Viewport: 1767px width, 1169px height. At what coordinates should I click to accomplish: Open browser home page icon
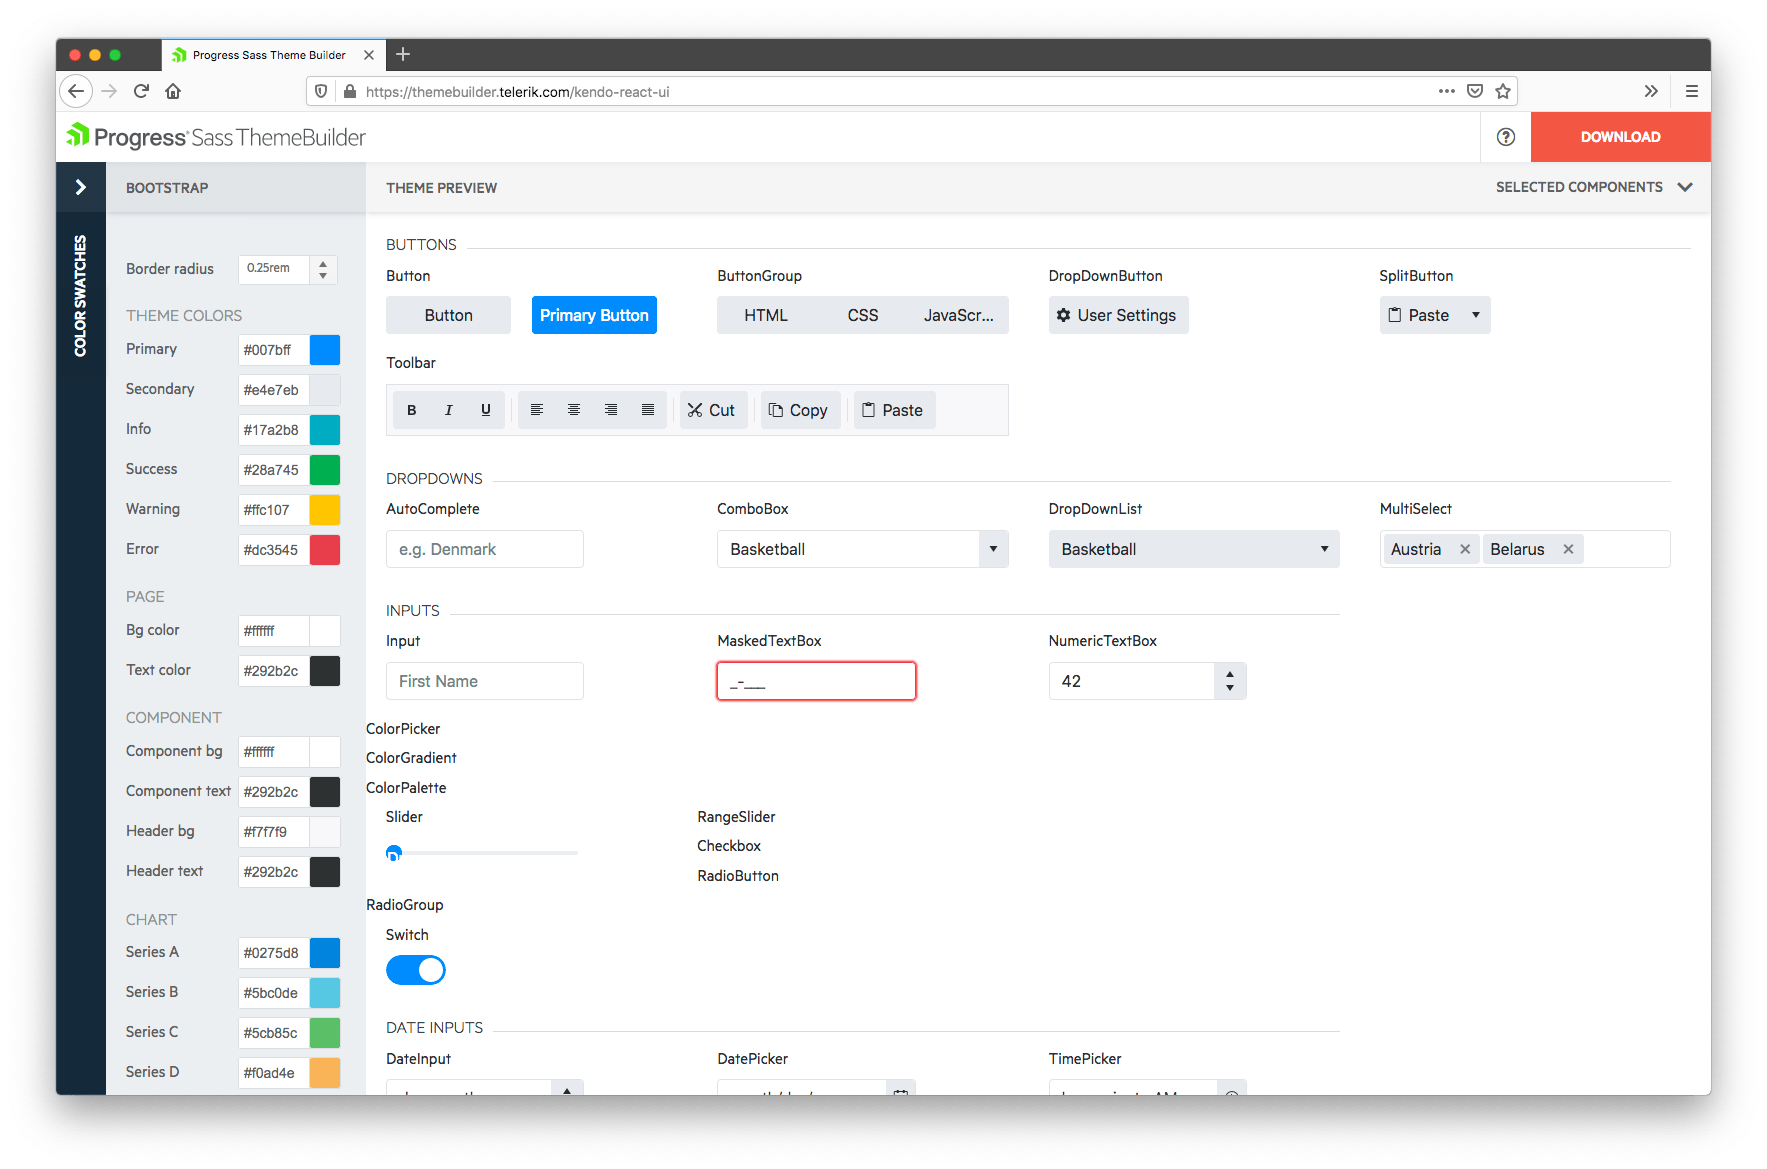click(x=173, y=91)
